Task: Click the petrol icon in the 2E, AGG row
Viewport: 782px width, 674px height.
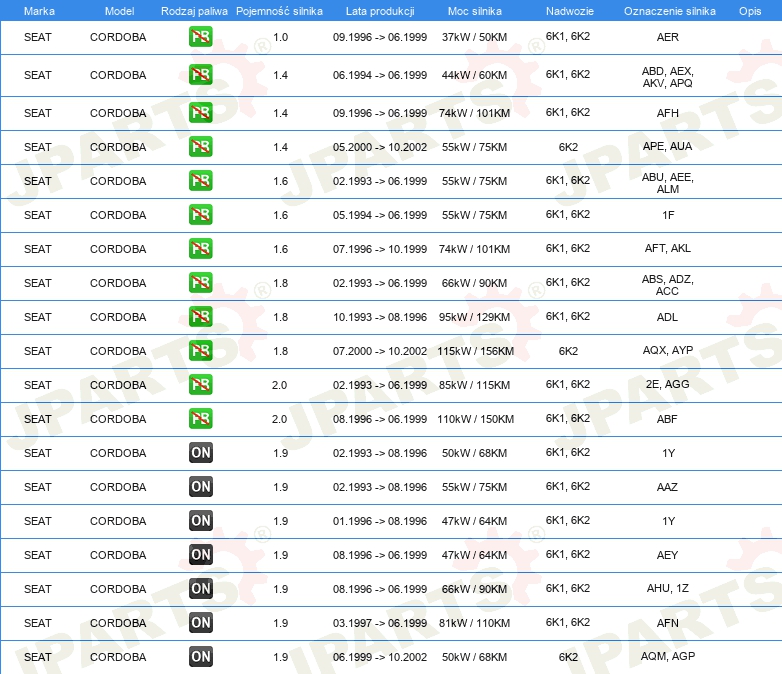Action: pyautogui.click(x=200, y=385)
